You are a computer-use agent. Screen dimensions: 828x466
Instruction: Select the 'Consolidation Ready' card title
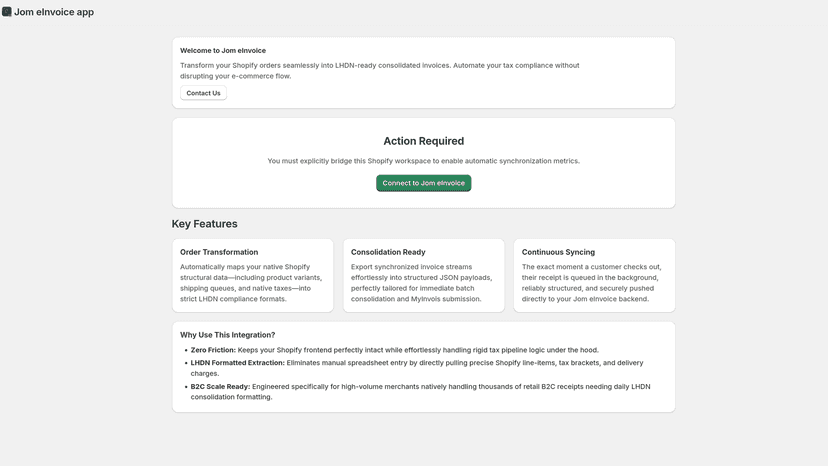[388, 252]
